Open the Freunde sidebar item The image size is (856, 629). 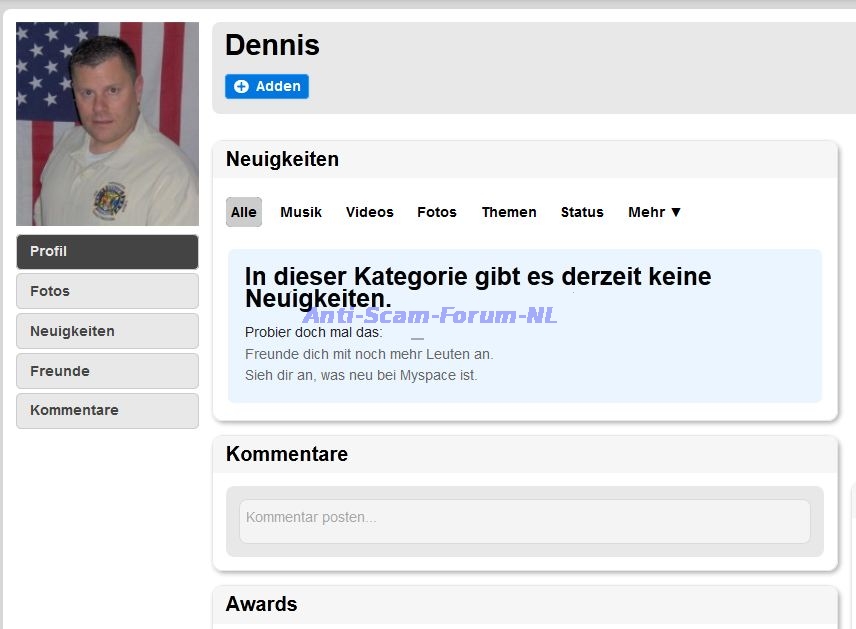coord(107,371)
